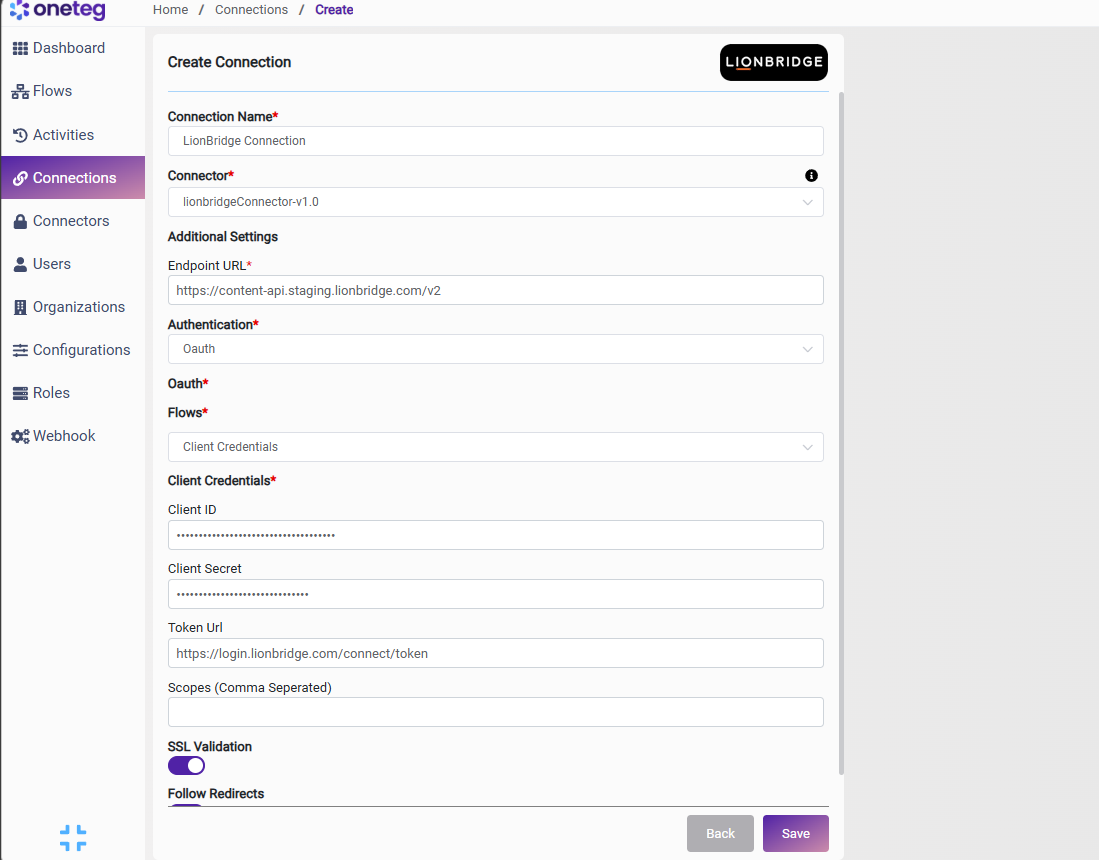
Task: Toggle the SSL Validation switch
Action: pos(186,766)
